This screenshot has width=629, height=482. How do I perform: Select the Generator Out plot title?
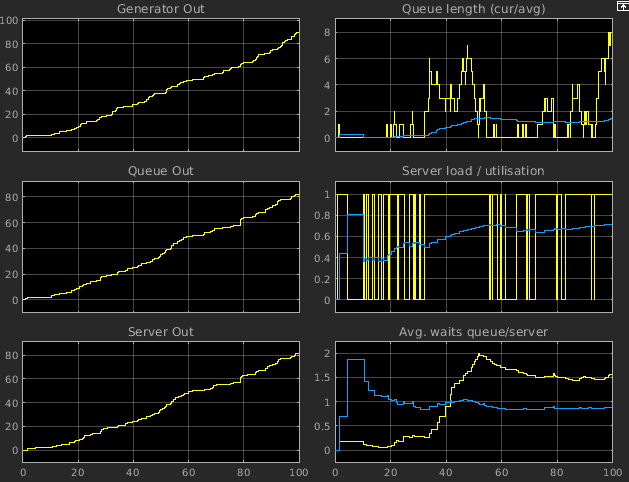[161, 9]
